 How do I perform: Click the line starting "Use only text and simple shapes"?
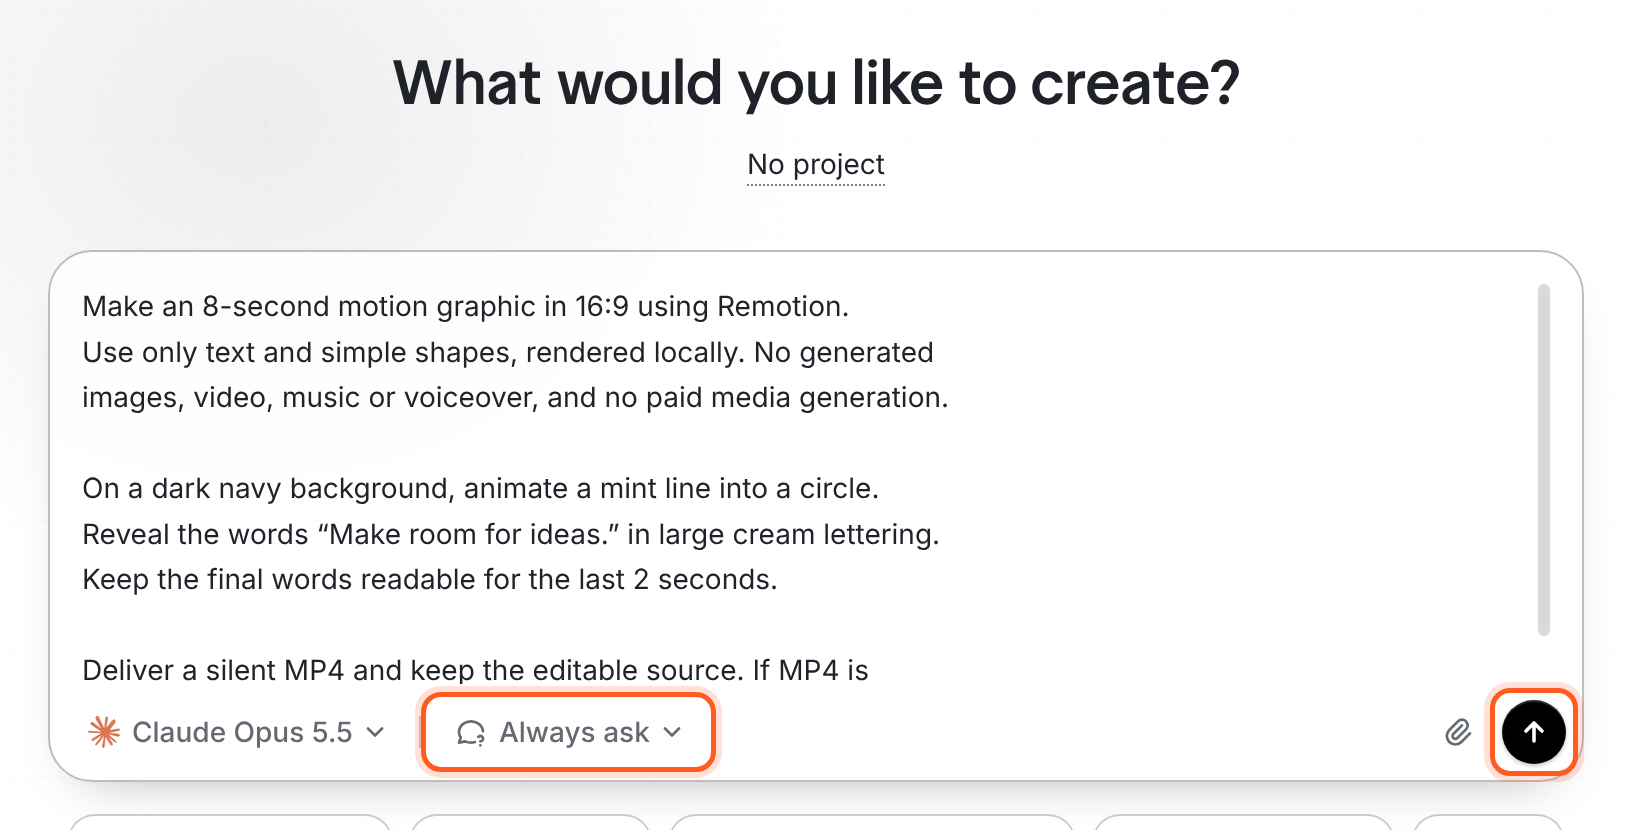(x=508, y=352)
